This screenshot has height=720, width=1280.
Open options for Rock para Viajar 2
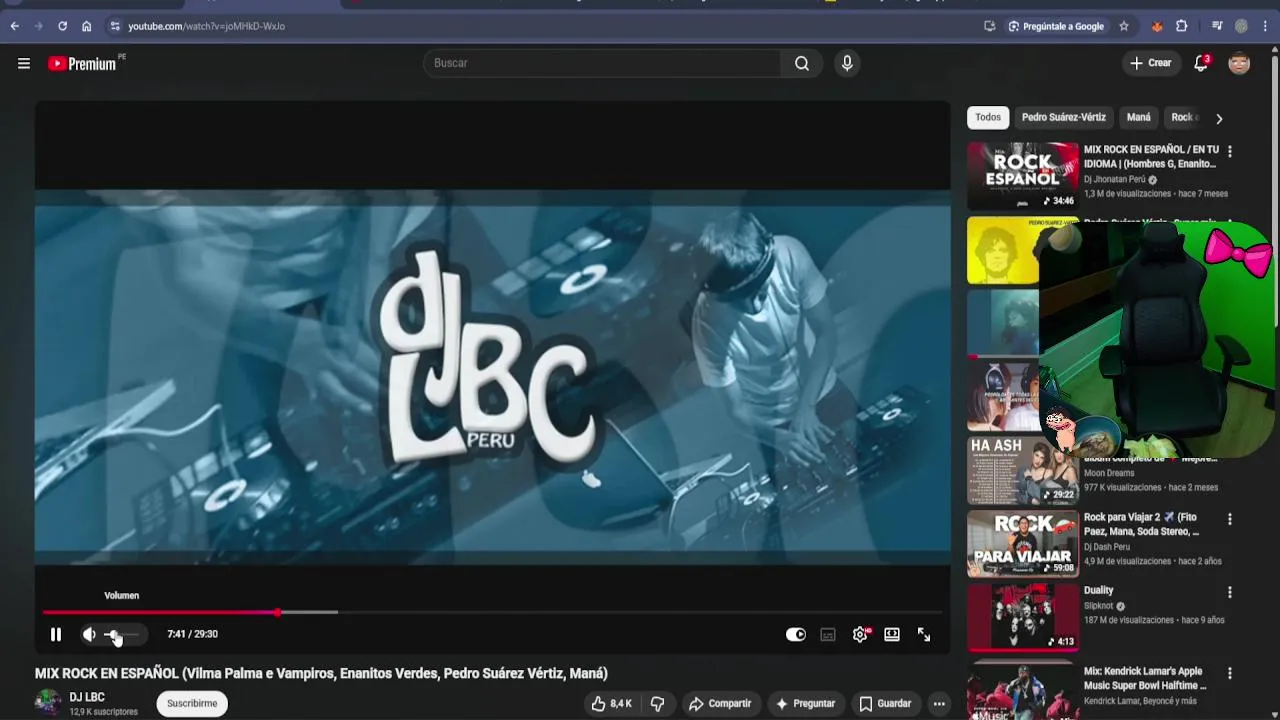[1230, 520]
